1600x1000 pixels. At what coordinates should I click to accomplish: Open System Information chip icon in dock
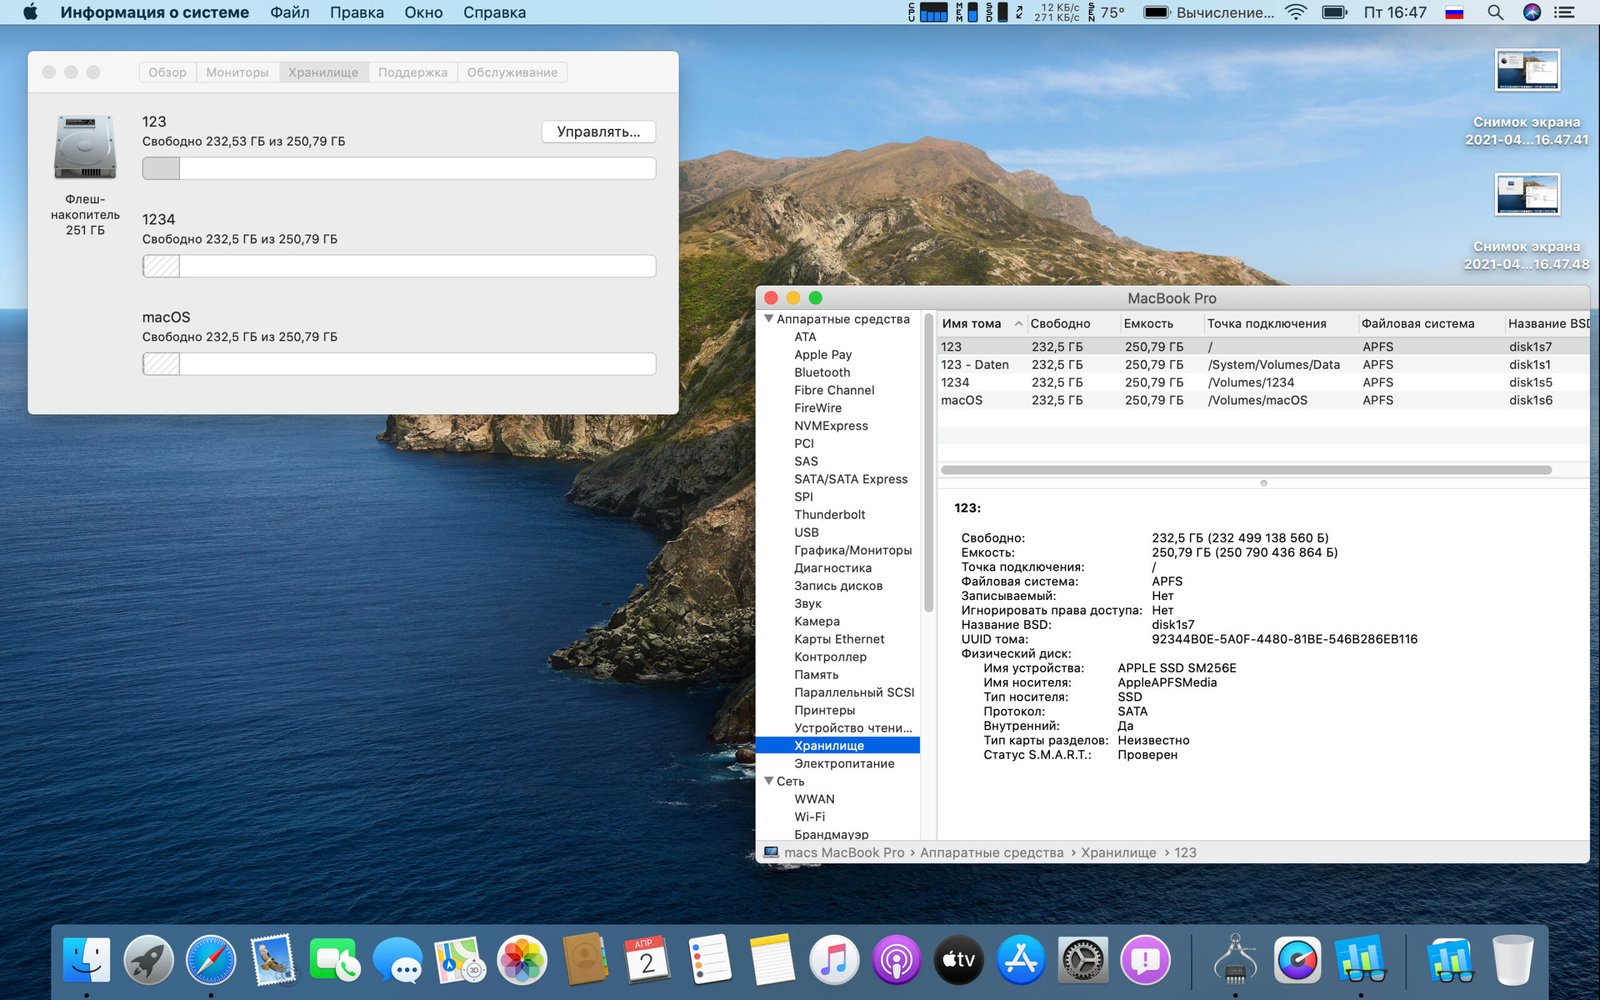(x=1235, y=961)
